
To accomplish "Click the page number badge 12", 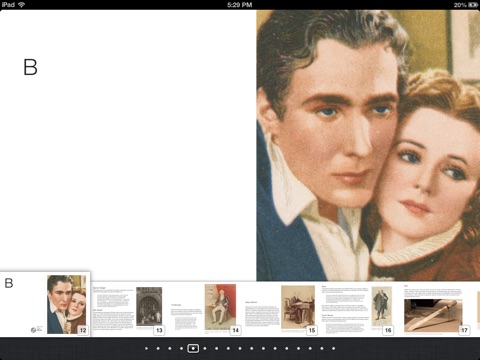I will tap(83, 330).
